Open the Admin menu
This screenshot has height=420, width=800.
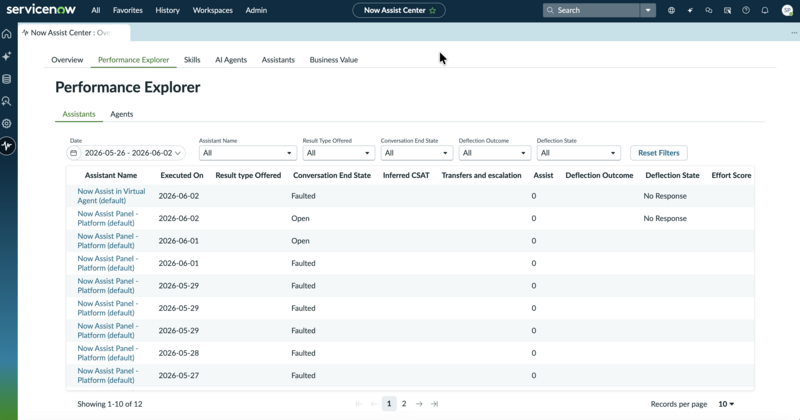tap(256, 10)
